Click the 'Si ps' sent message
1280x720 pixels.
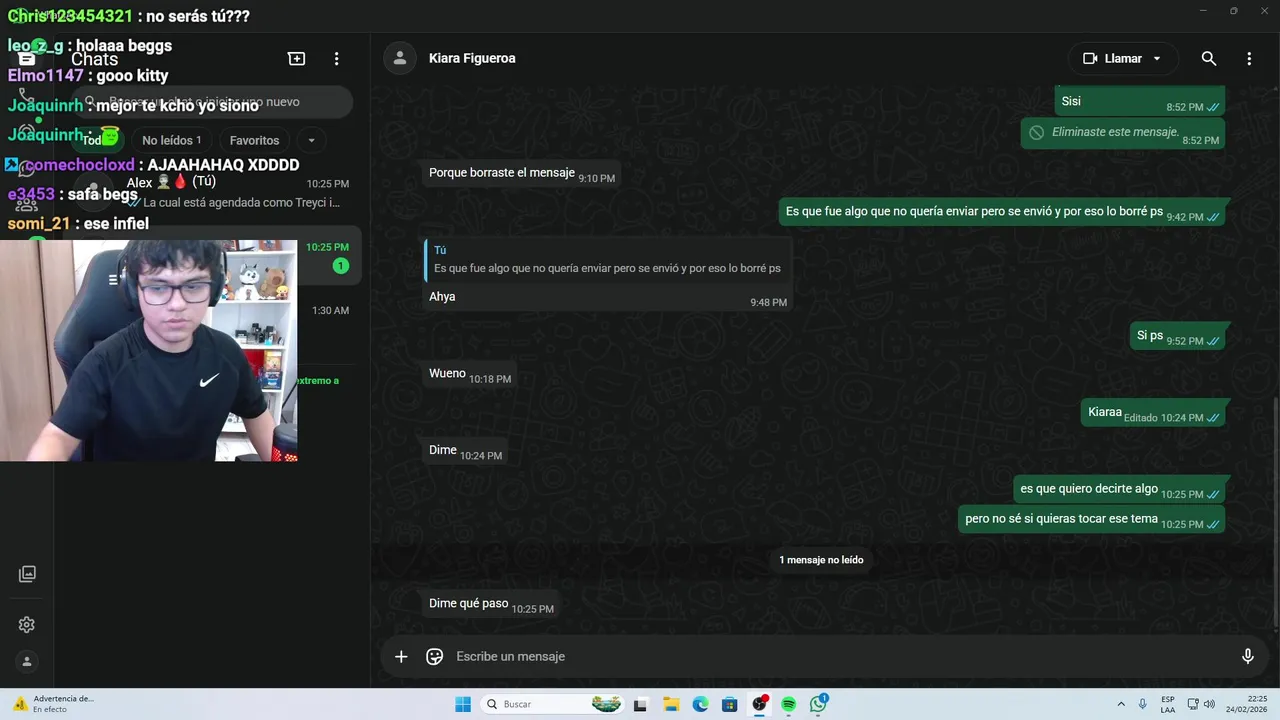pos(1178,336)
